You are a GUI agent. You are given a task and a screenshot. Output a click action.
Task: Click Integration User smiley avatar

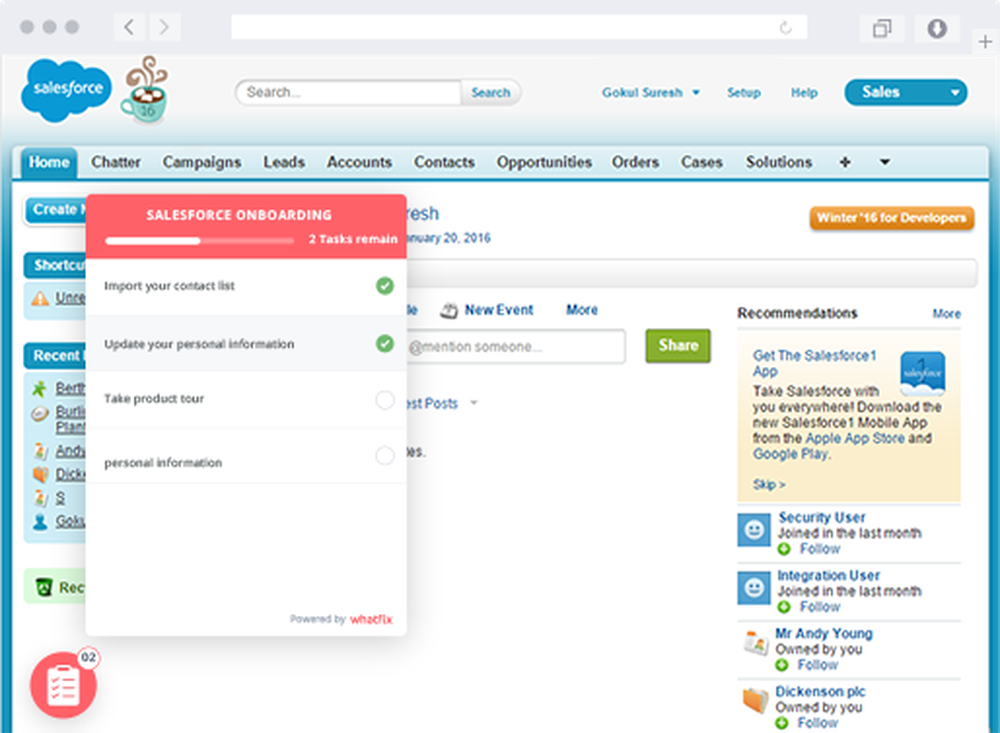pos(754,588)
